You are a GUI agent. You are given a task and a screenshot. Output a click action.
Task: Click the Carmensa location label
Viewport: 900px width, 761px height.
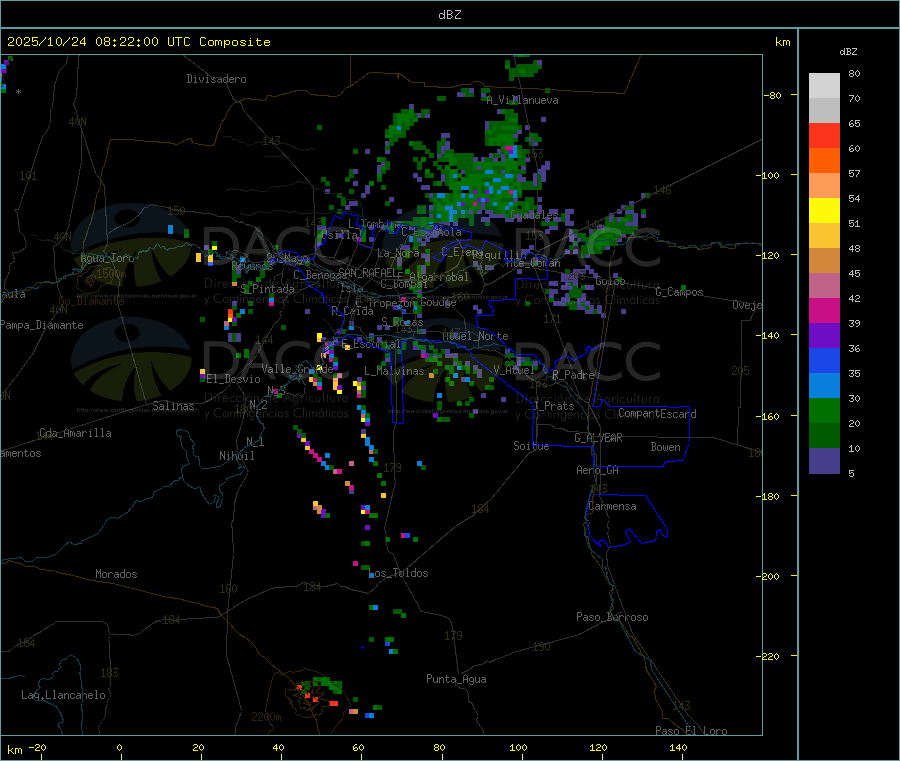point(612,506)
